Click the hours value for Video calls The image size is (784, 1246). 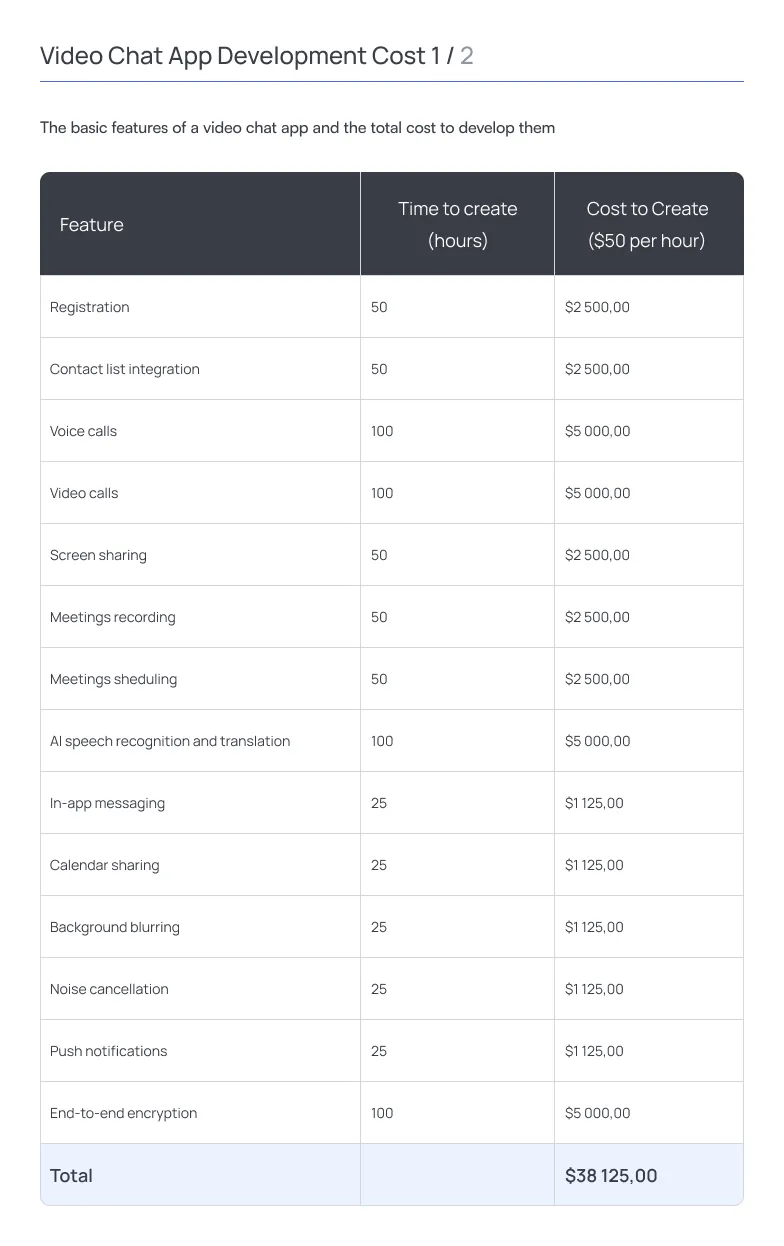(x=382, y=493)
